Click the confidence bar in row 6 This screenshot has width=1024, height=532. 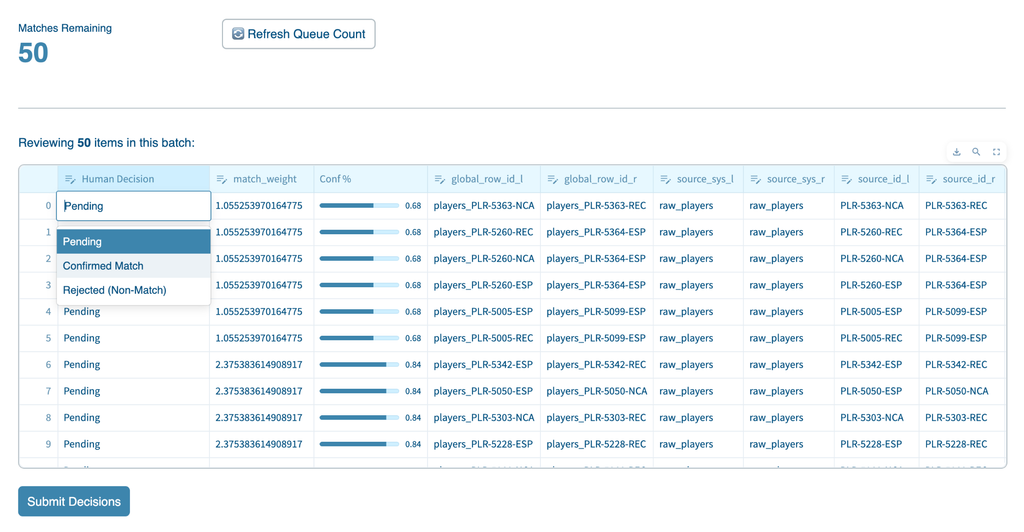point(359,364)
